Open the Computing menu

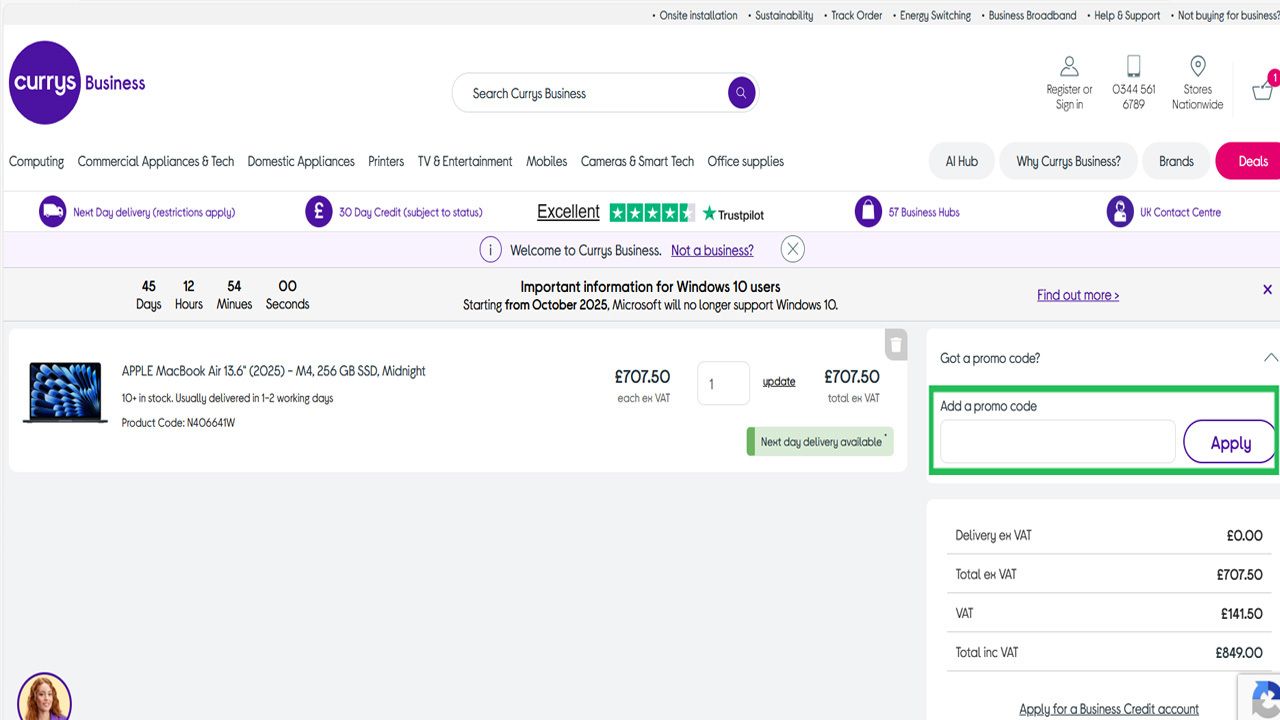click(x=36, y=161)
